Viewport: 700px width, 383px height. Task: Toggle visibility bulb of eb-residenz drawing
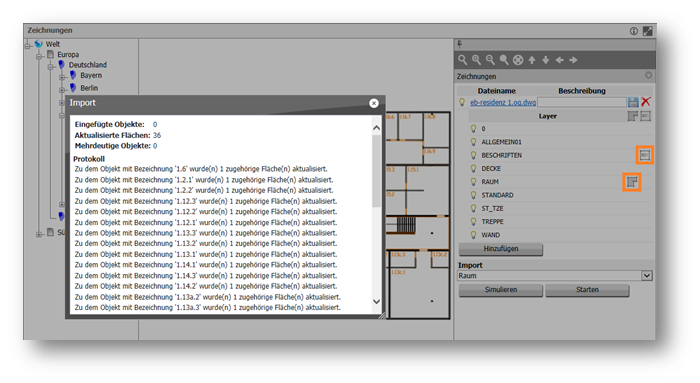coord(462,102)
